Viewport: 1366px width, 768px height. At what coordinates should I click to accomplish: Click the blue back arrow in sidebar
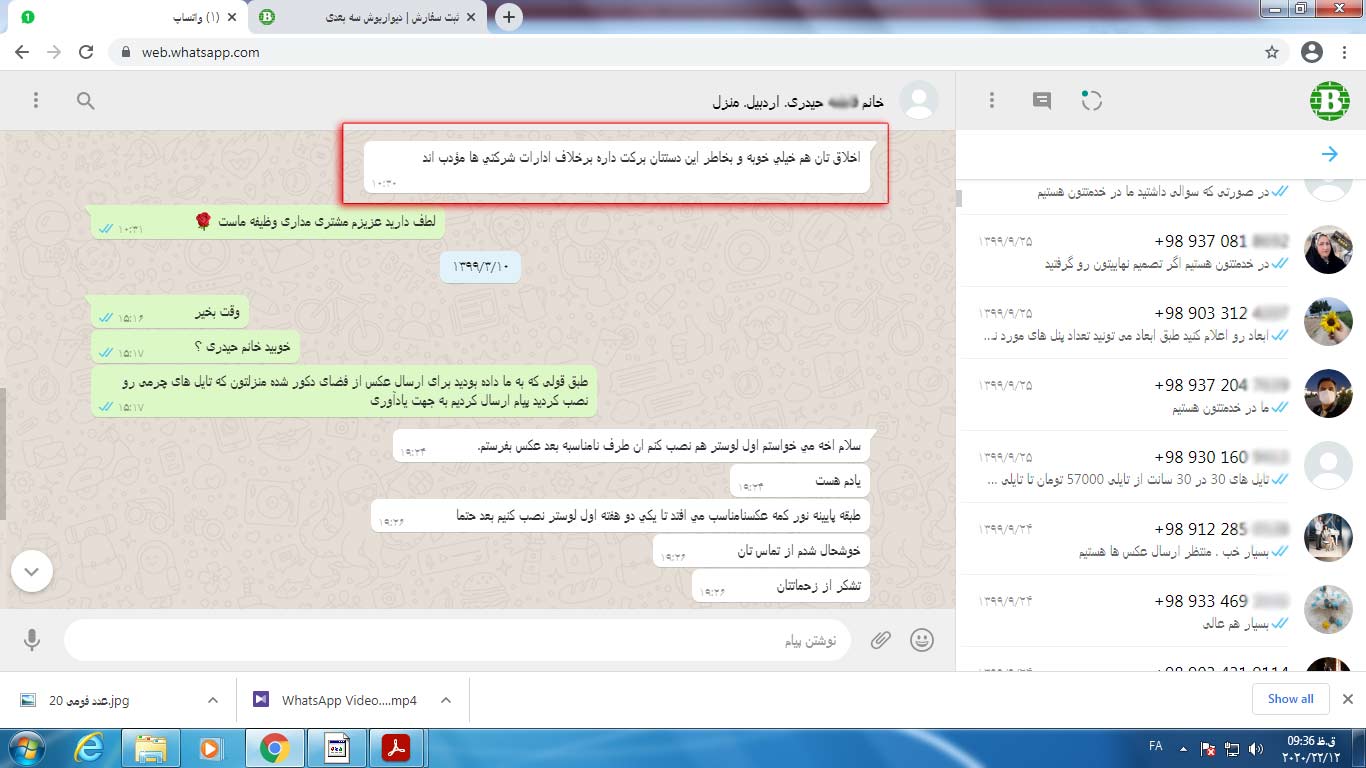point(1330,154)
